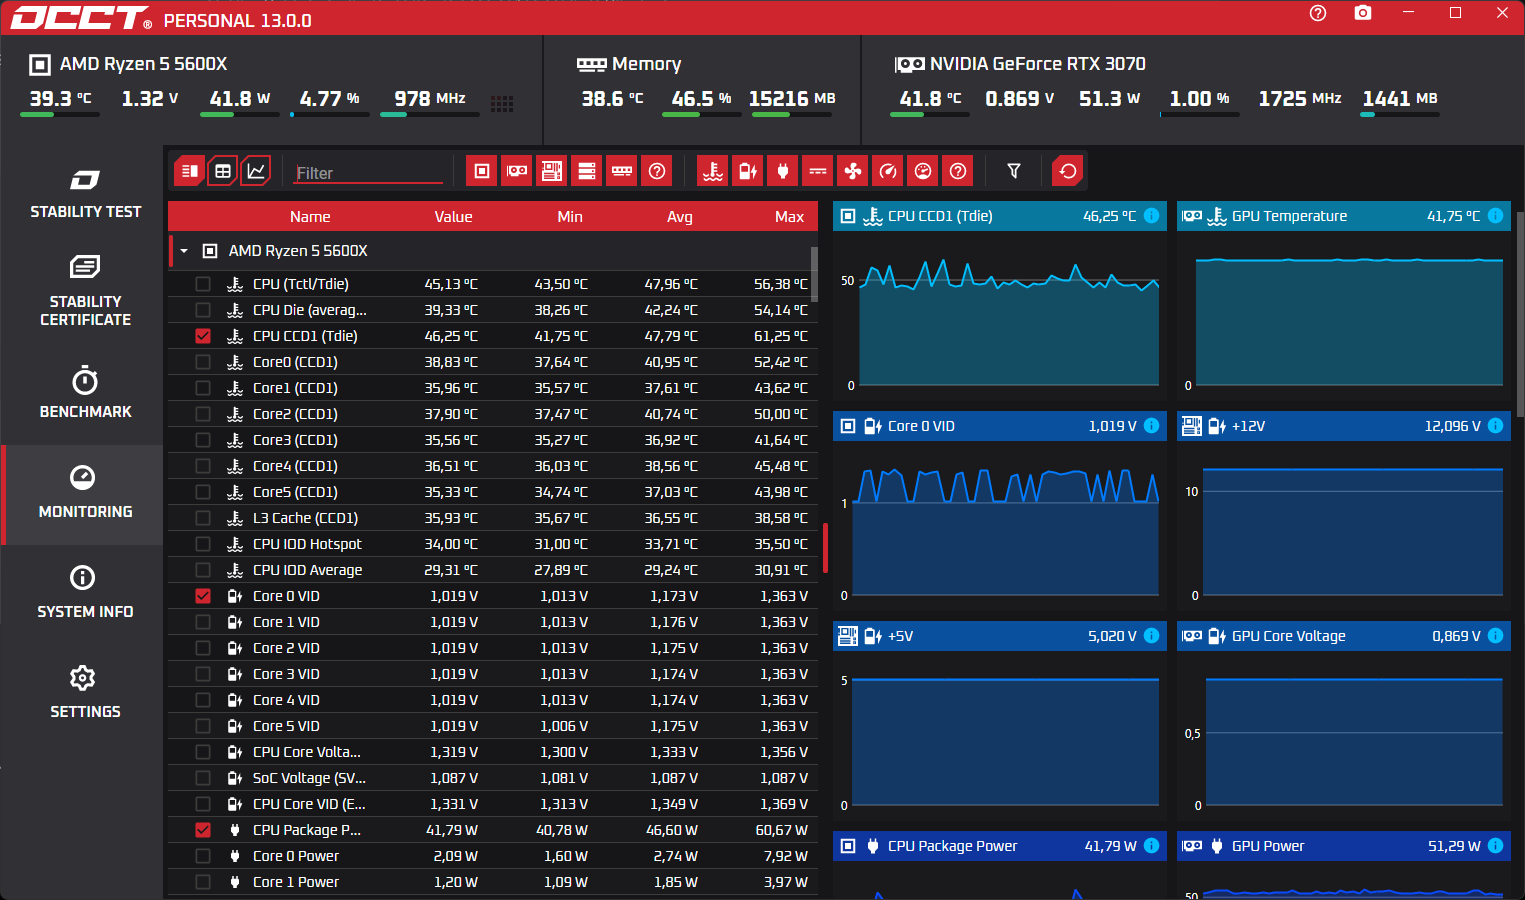Uncheck the CPU CCD1 (Tdie) checkbox
The width and height of the screenshot is (1525, 900).
203,336
